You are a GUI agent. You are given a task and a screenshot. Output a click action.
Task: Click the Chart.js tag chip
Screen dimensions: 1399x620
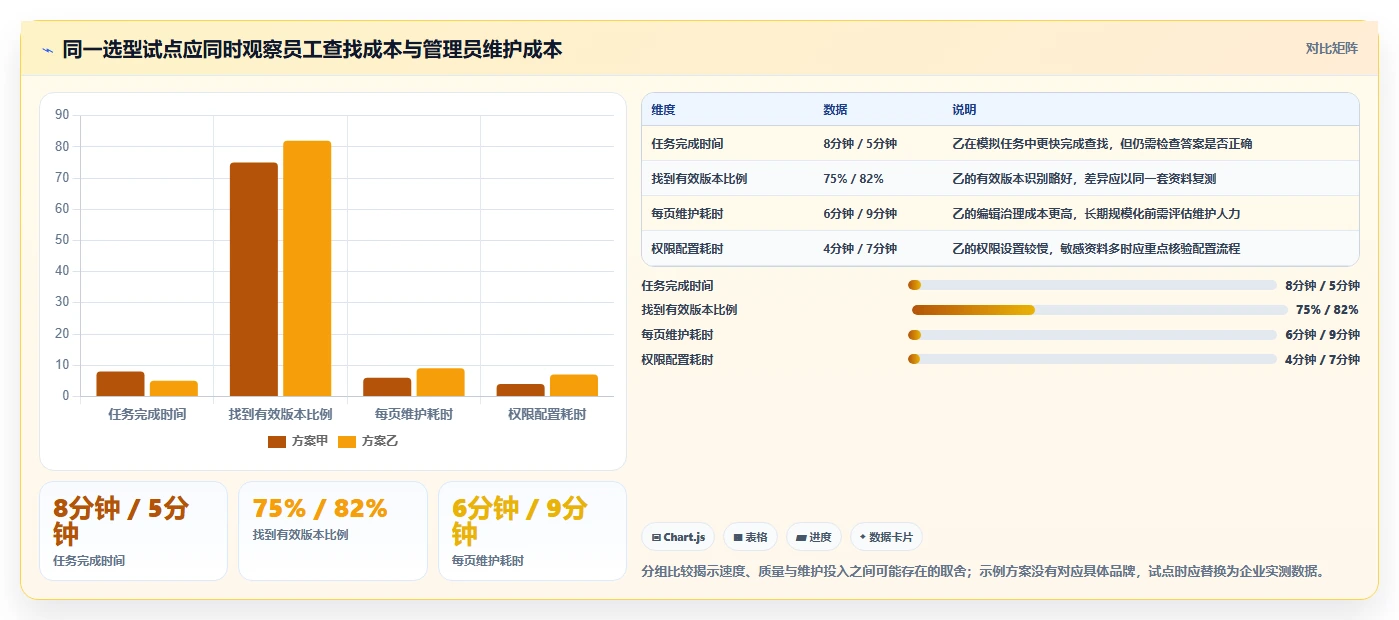[x=677, y=537]
